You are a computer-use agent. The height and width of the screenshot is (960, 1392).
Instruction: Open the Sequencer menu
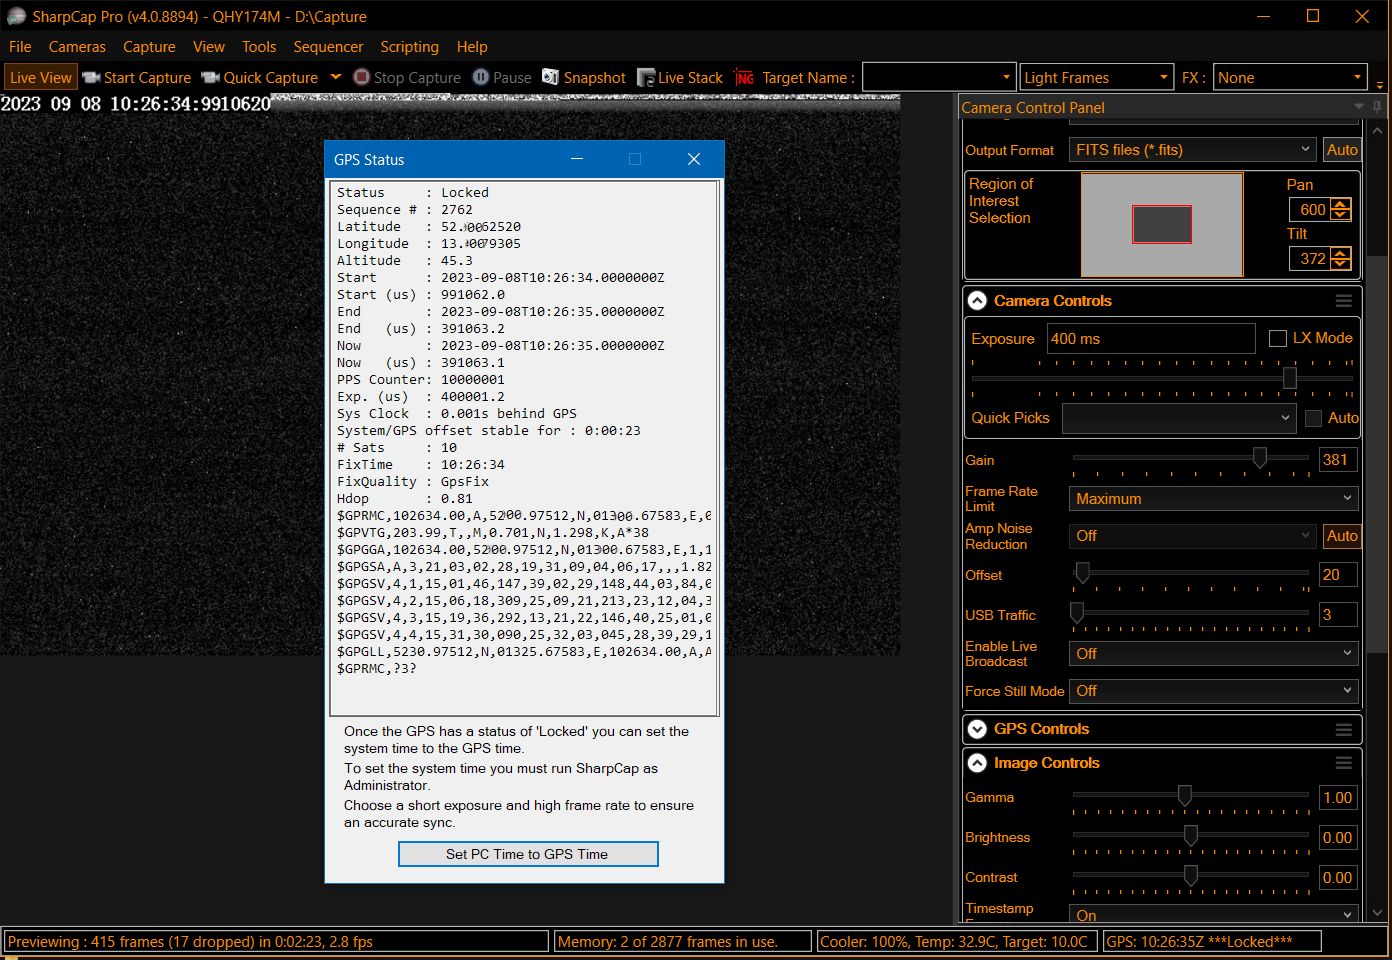328,47
